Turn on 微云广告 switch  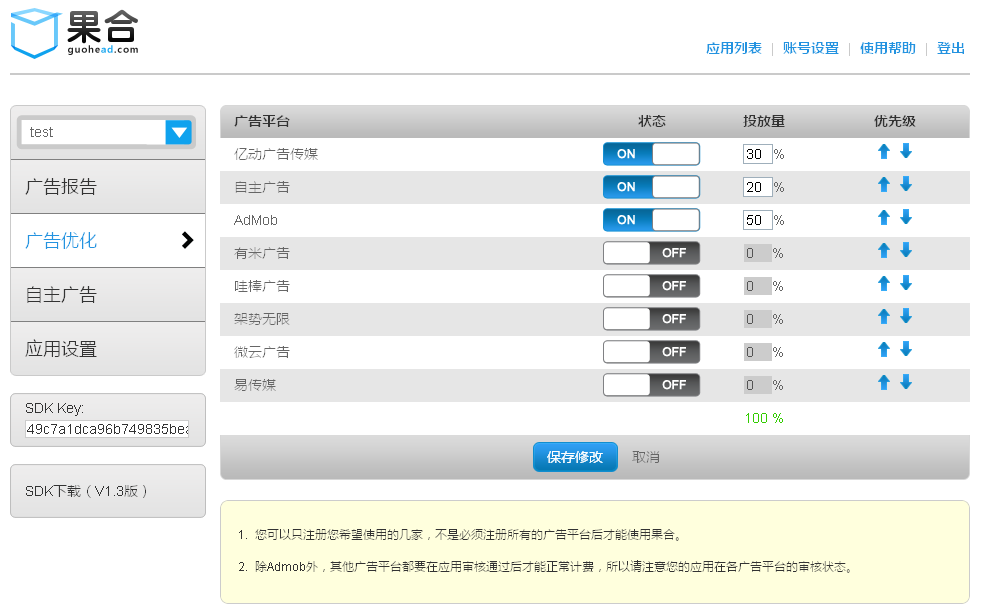pos(651,352)
